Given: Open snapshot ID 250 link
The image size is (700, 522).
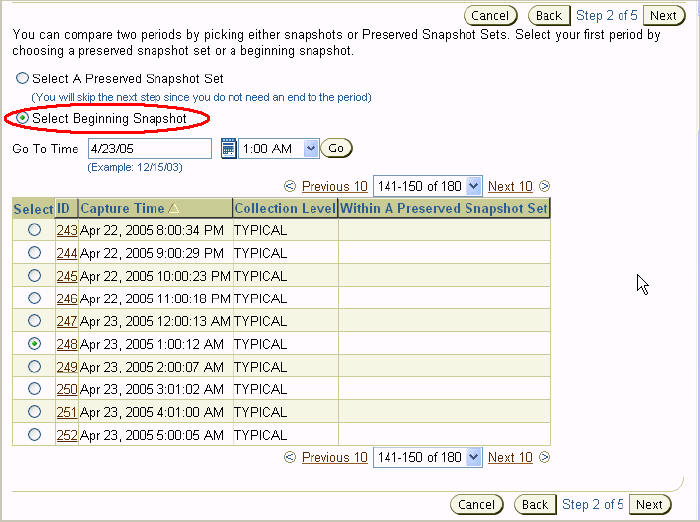Looking at the screenshot, I should click(x=67, y=389).
